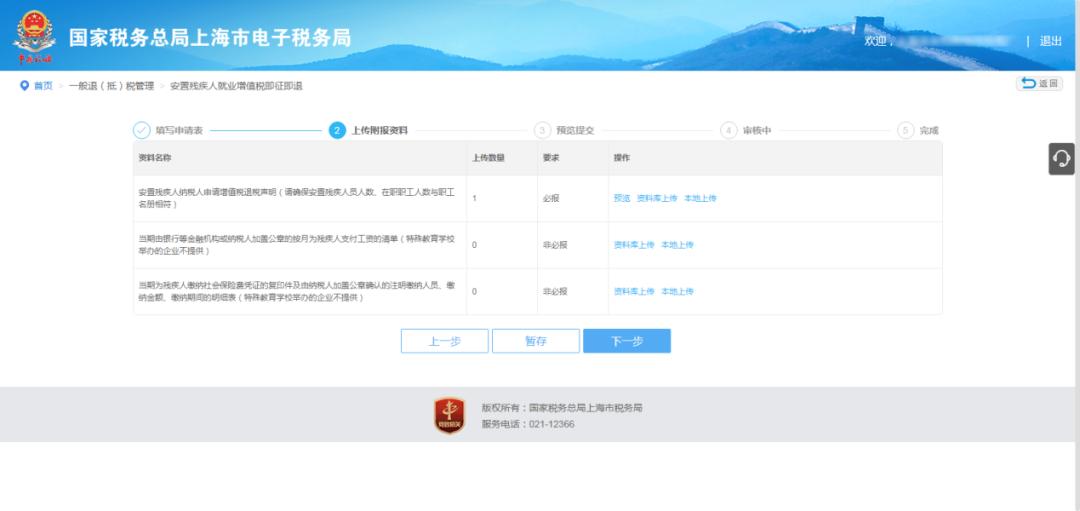Click the red shield badge in footer

tap(449, 415)
